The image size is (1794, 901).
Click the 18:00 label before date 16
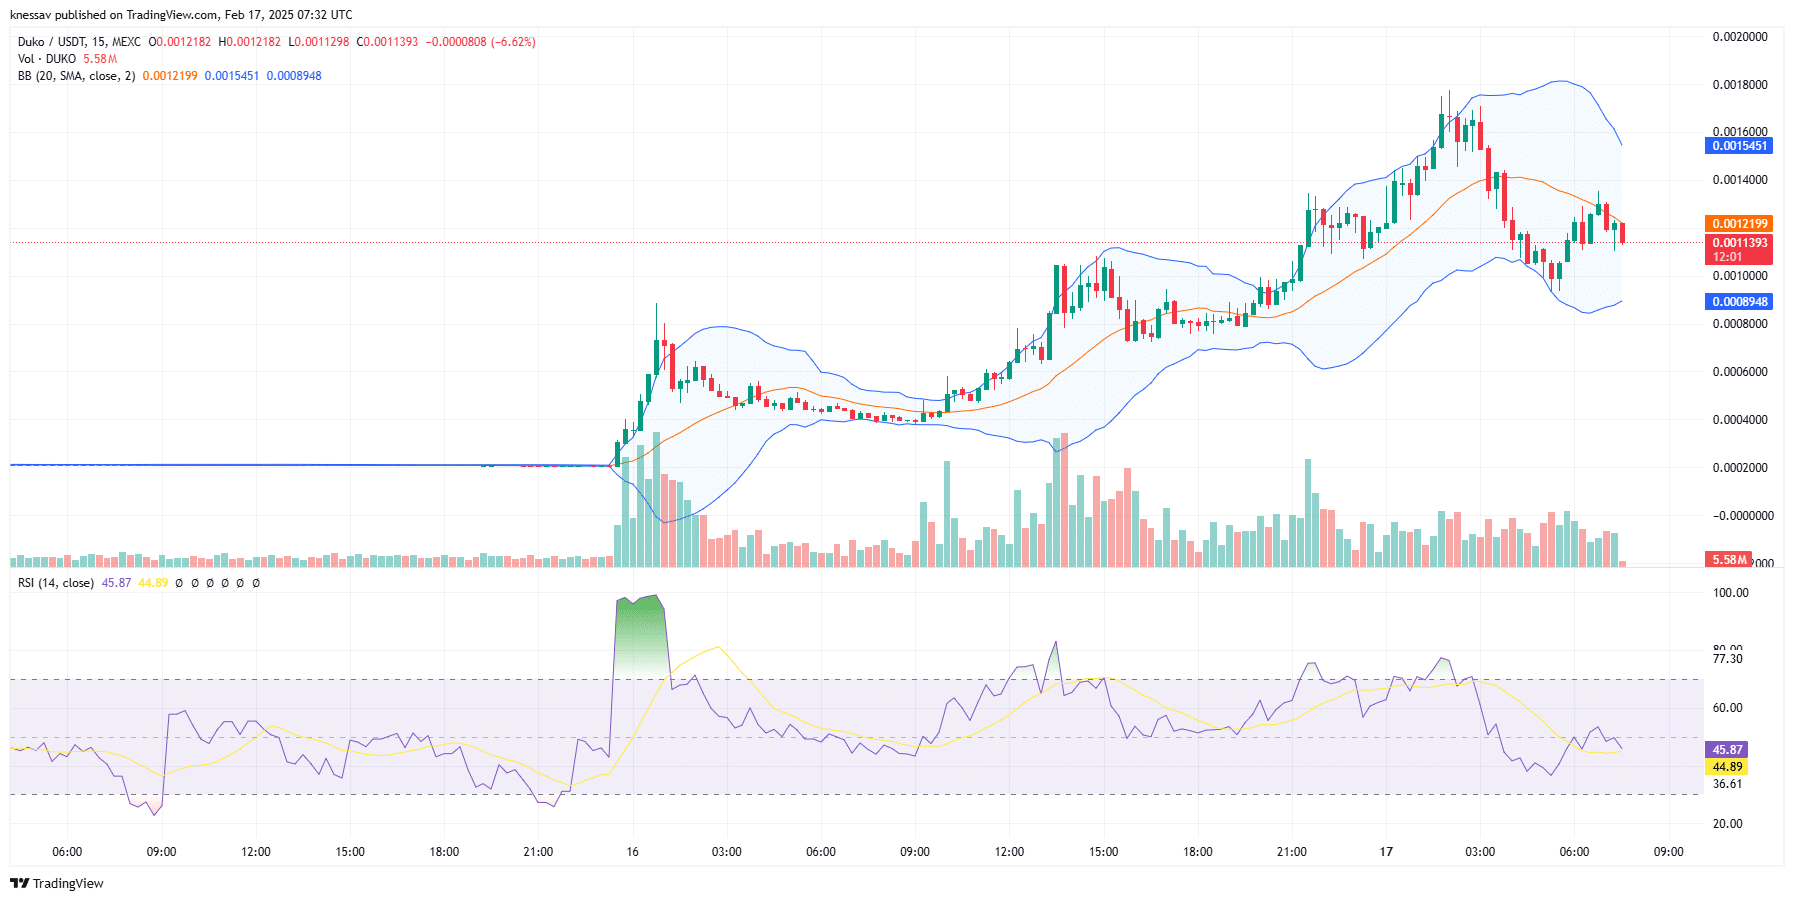[444, 852]
